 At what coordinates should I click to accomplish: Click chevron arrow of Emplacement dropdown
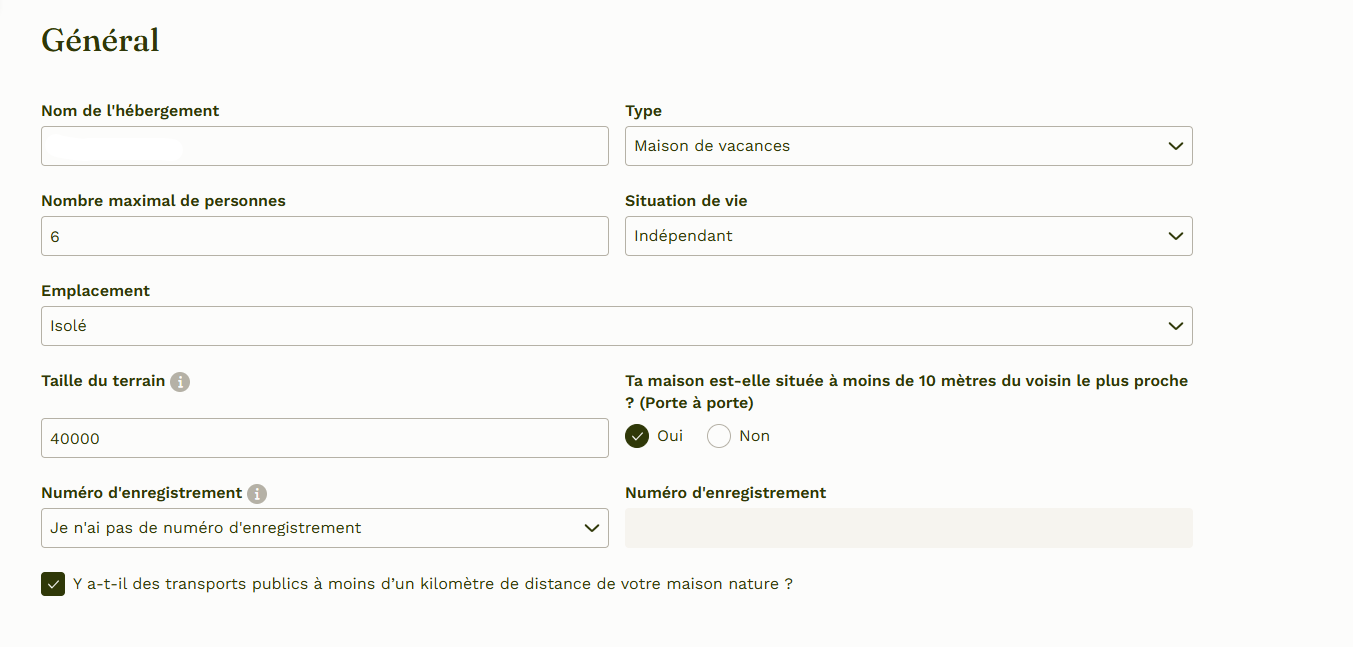(x=1176, y=326)
